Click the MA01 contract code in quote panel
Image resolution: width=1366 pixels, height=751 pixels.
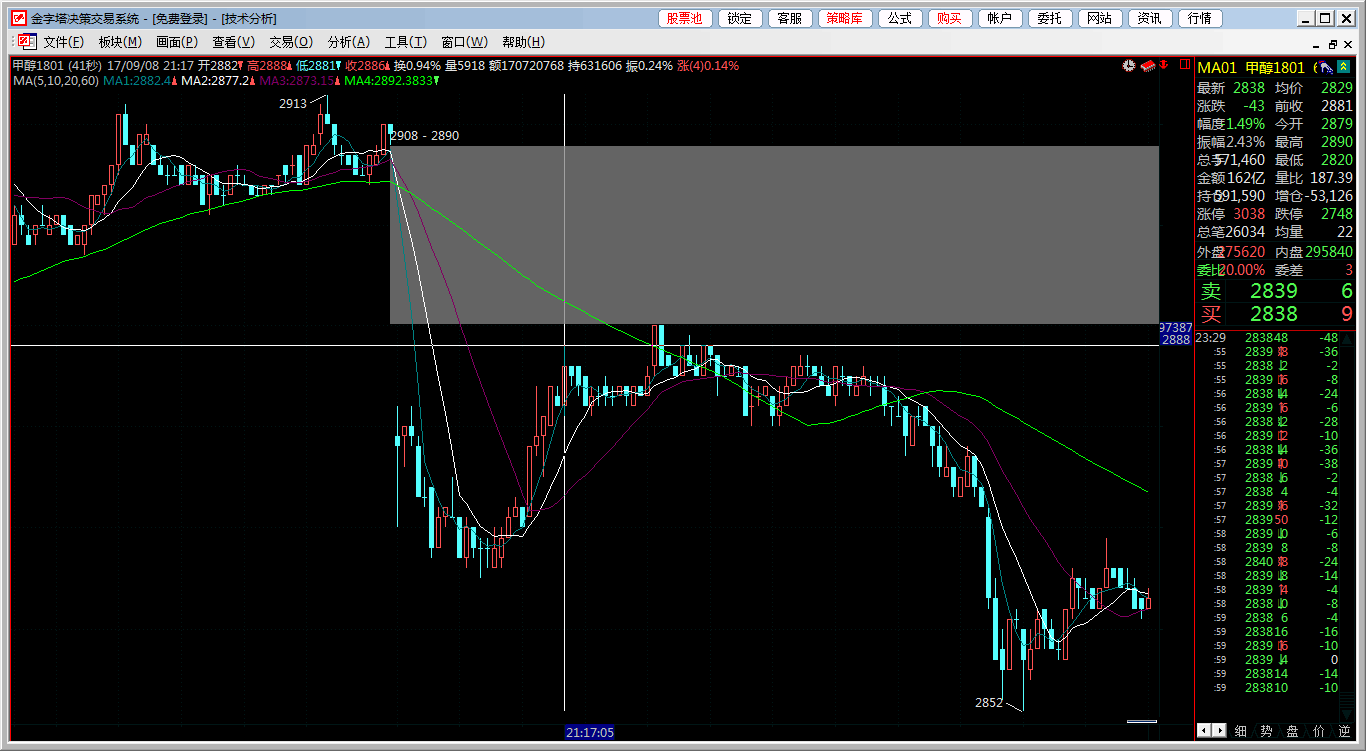point(1218,67)
